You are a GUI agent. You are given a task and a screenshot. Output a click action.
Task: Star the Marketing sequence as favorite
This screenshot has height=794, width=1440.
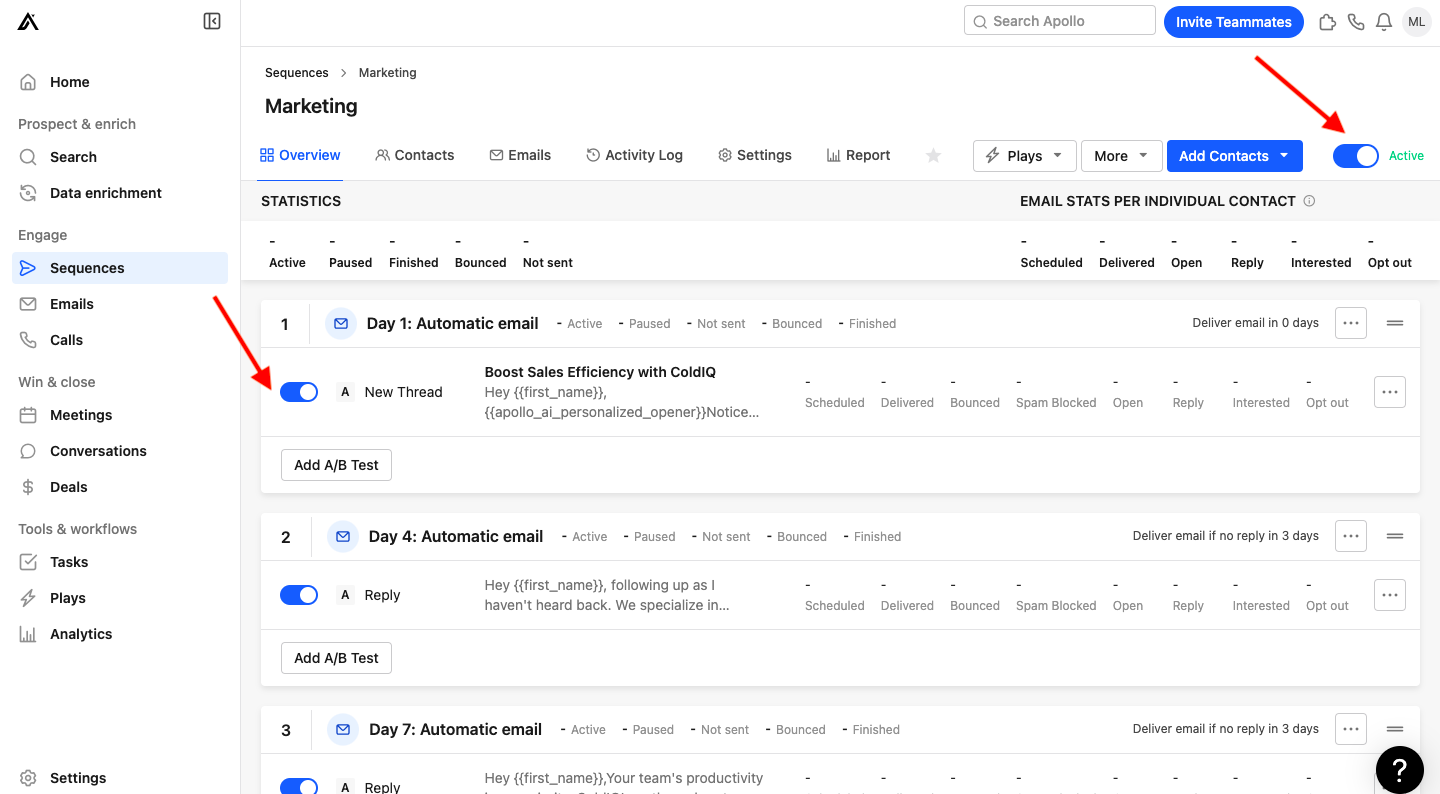(x=933, y=156)
